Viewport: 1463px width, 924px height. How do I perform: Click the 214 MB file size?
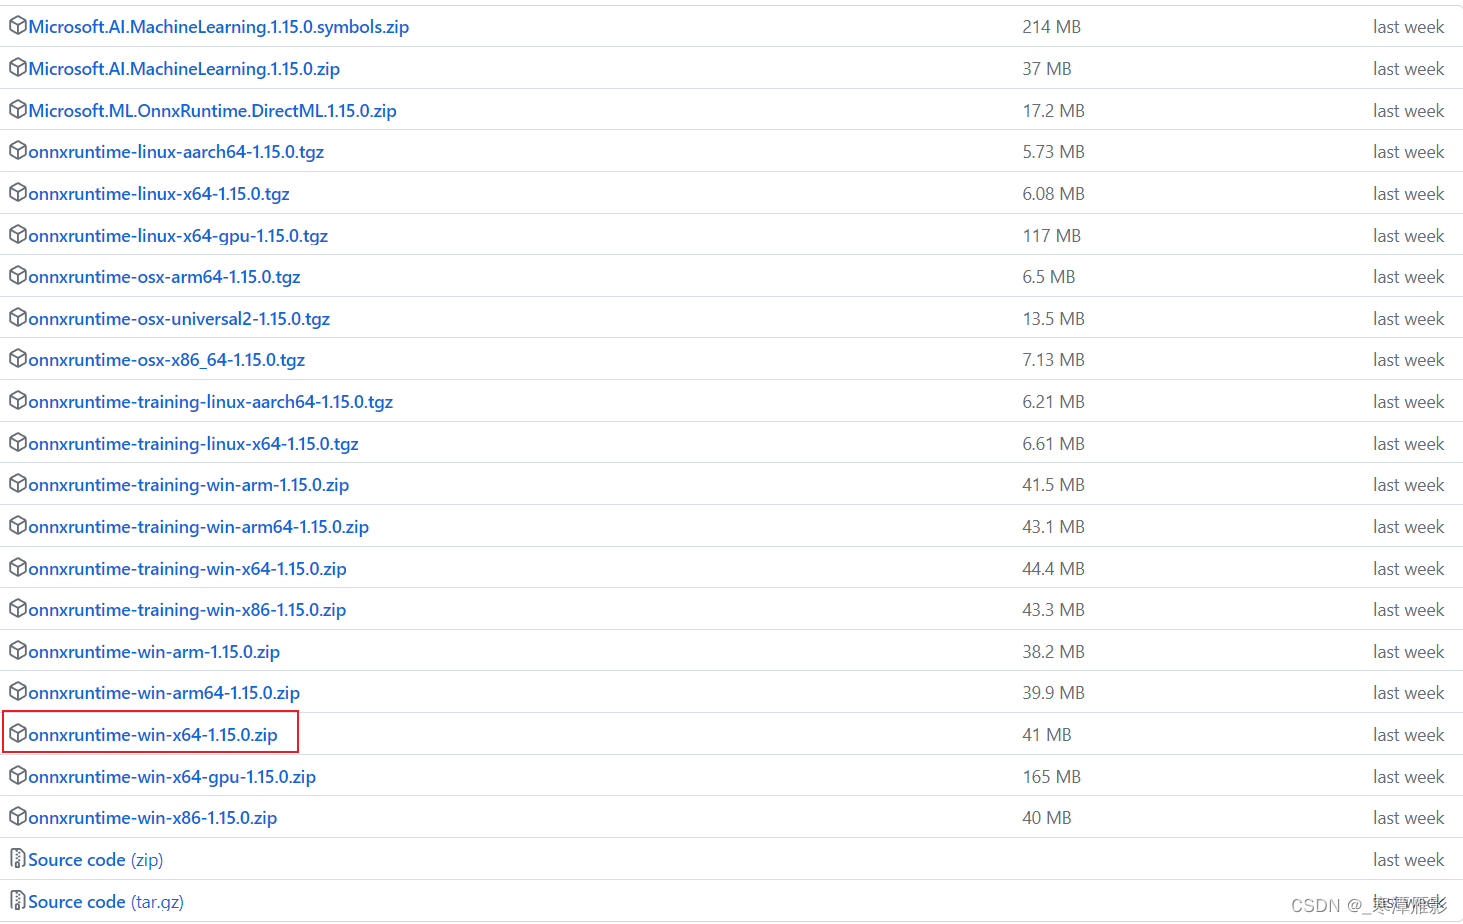click(x=1051, y=27)
